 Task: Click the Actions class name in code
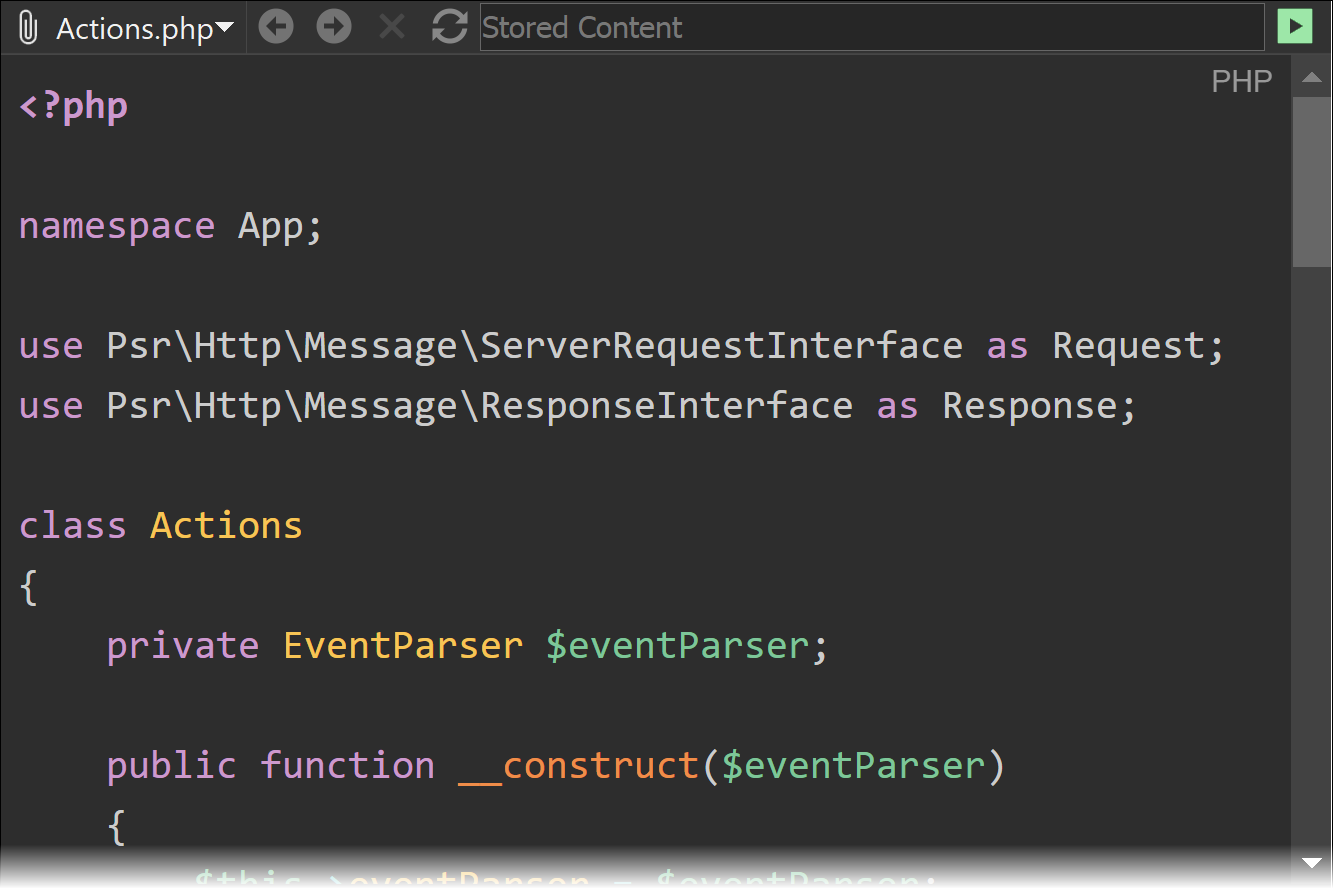226,526
